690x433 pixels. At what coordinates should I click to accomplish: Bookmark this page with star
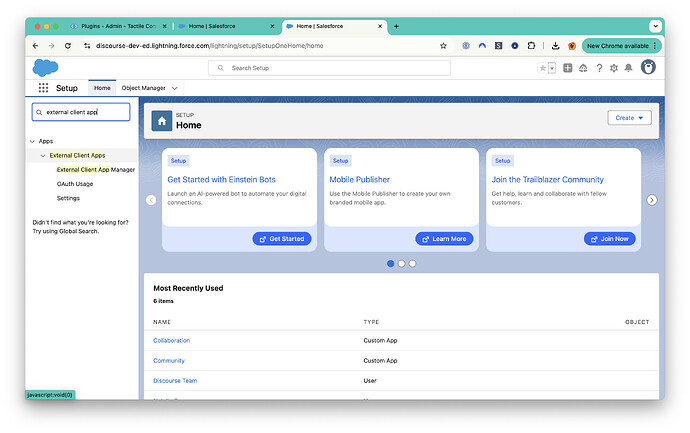click(x=443, y=46)
